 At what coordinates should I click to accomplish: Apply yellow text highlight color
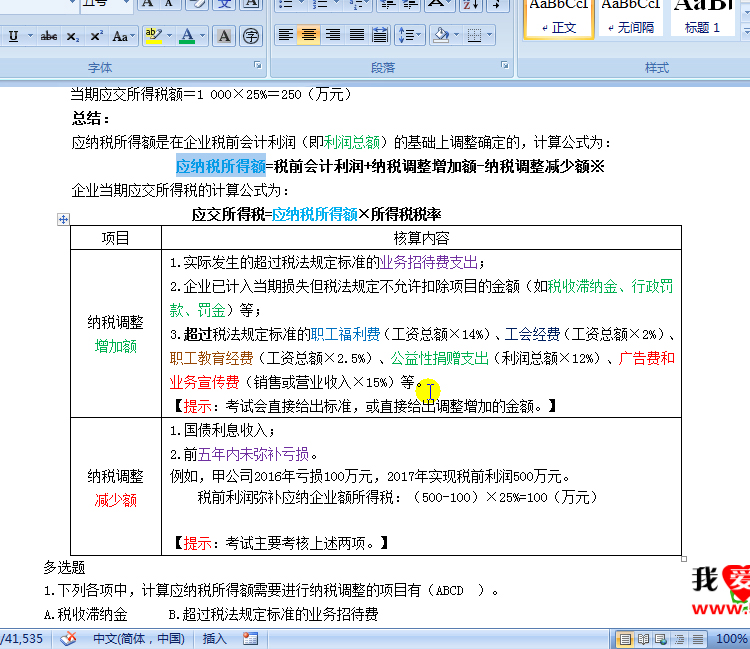[x=154, y=36]
